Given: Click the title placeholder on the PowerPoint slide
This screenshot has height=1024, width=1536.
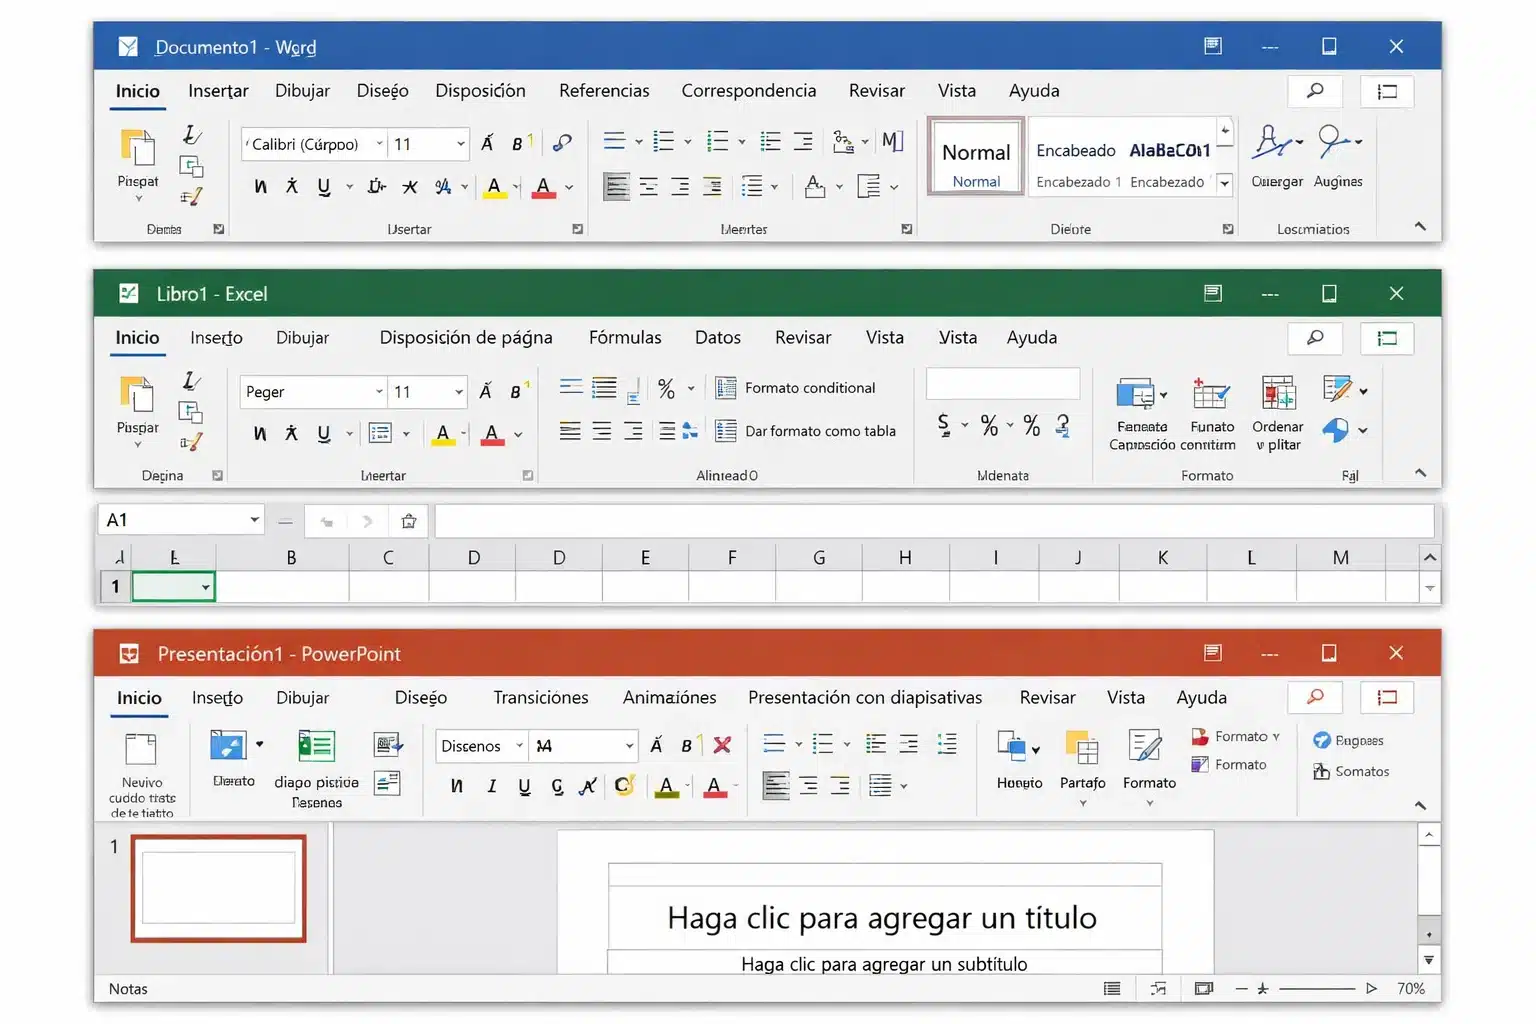Looking at the screenshot, I should coord(883,917).
